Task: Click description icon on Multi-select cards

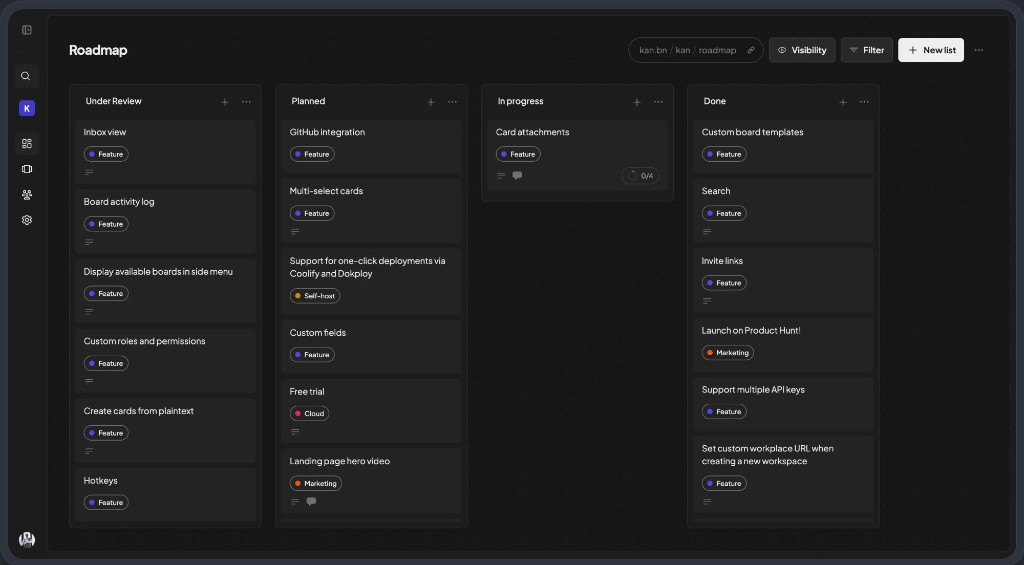Action: (x=295, y=232)
